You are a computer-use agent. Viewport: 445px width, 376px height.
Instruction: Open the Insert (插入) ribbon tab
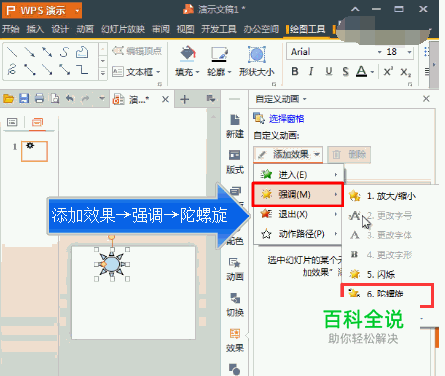tap(35, 29)
